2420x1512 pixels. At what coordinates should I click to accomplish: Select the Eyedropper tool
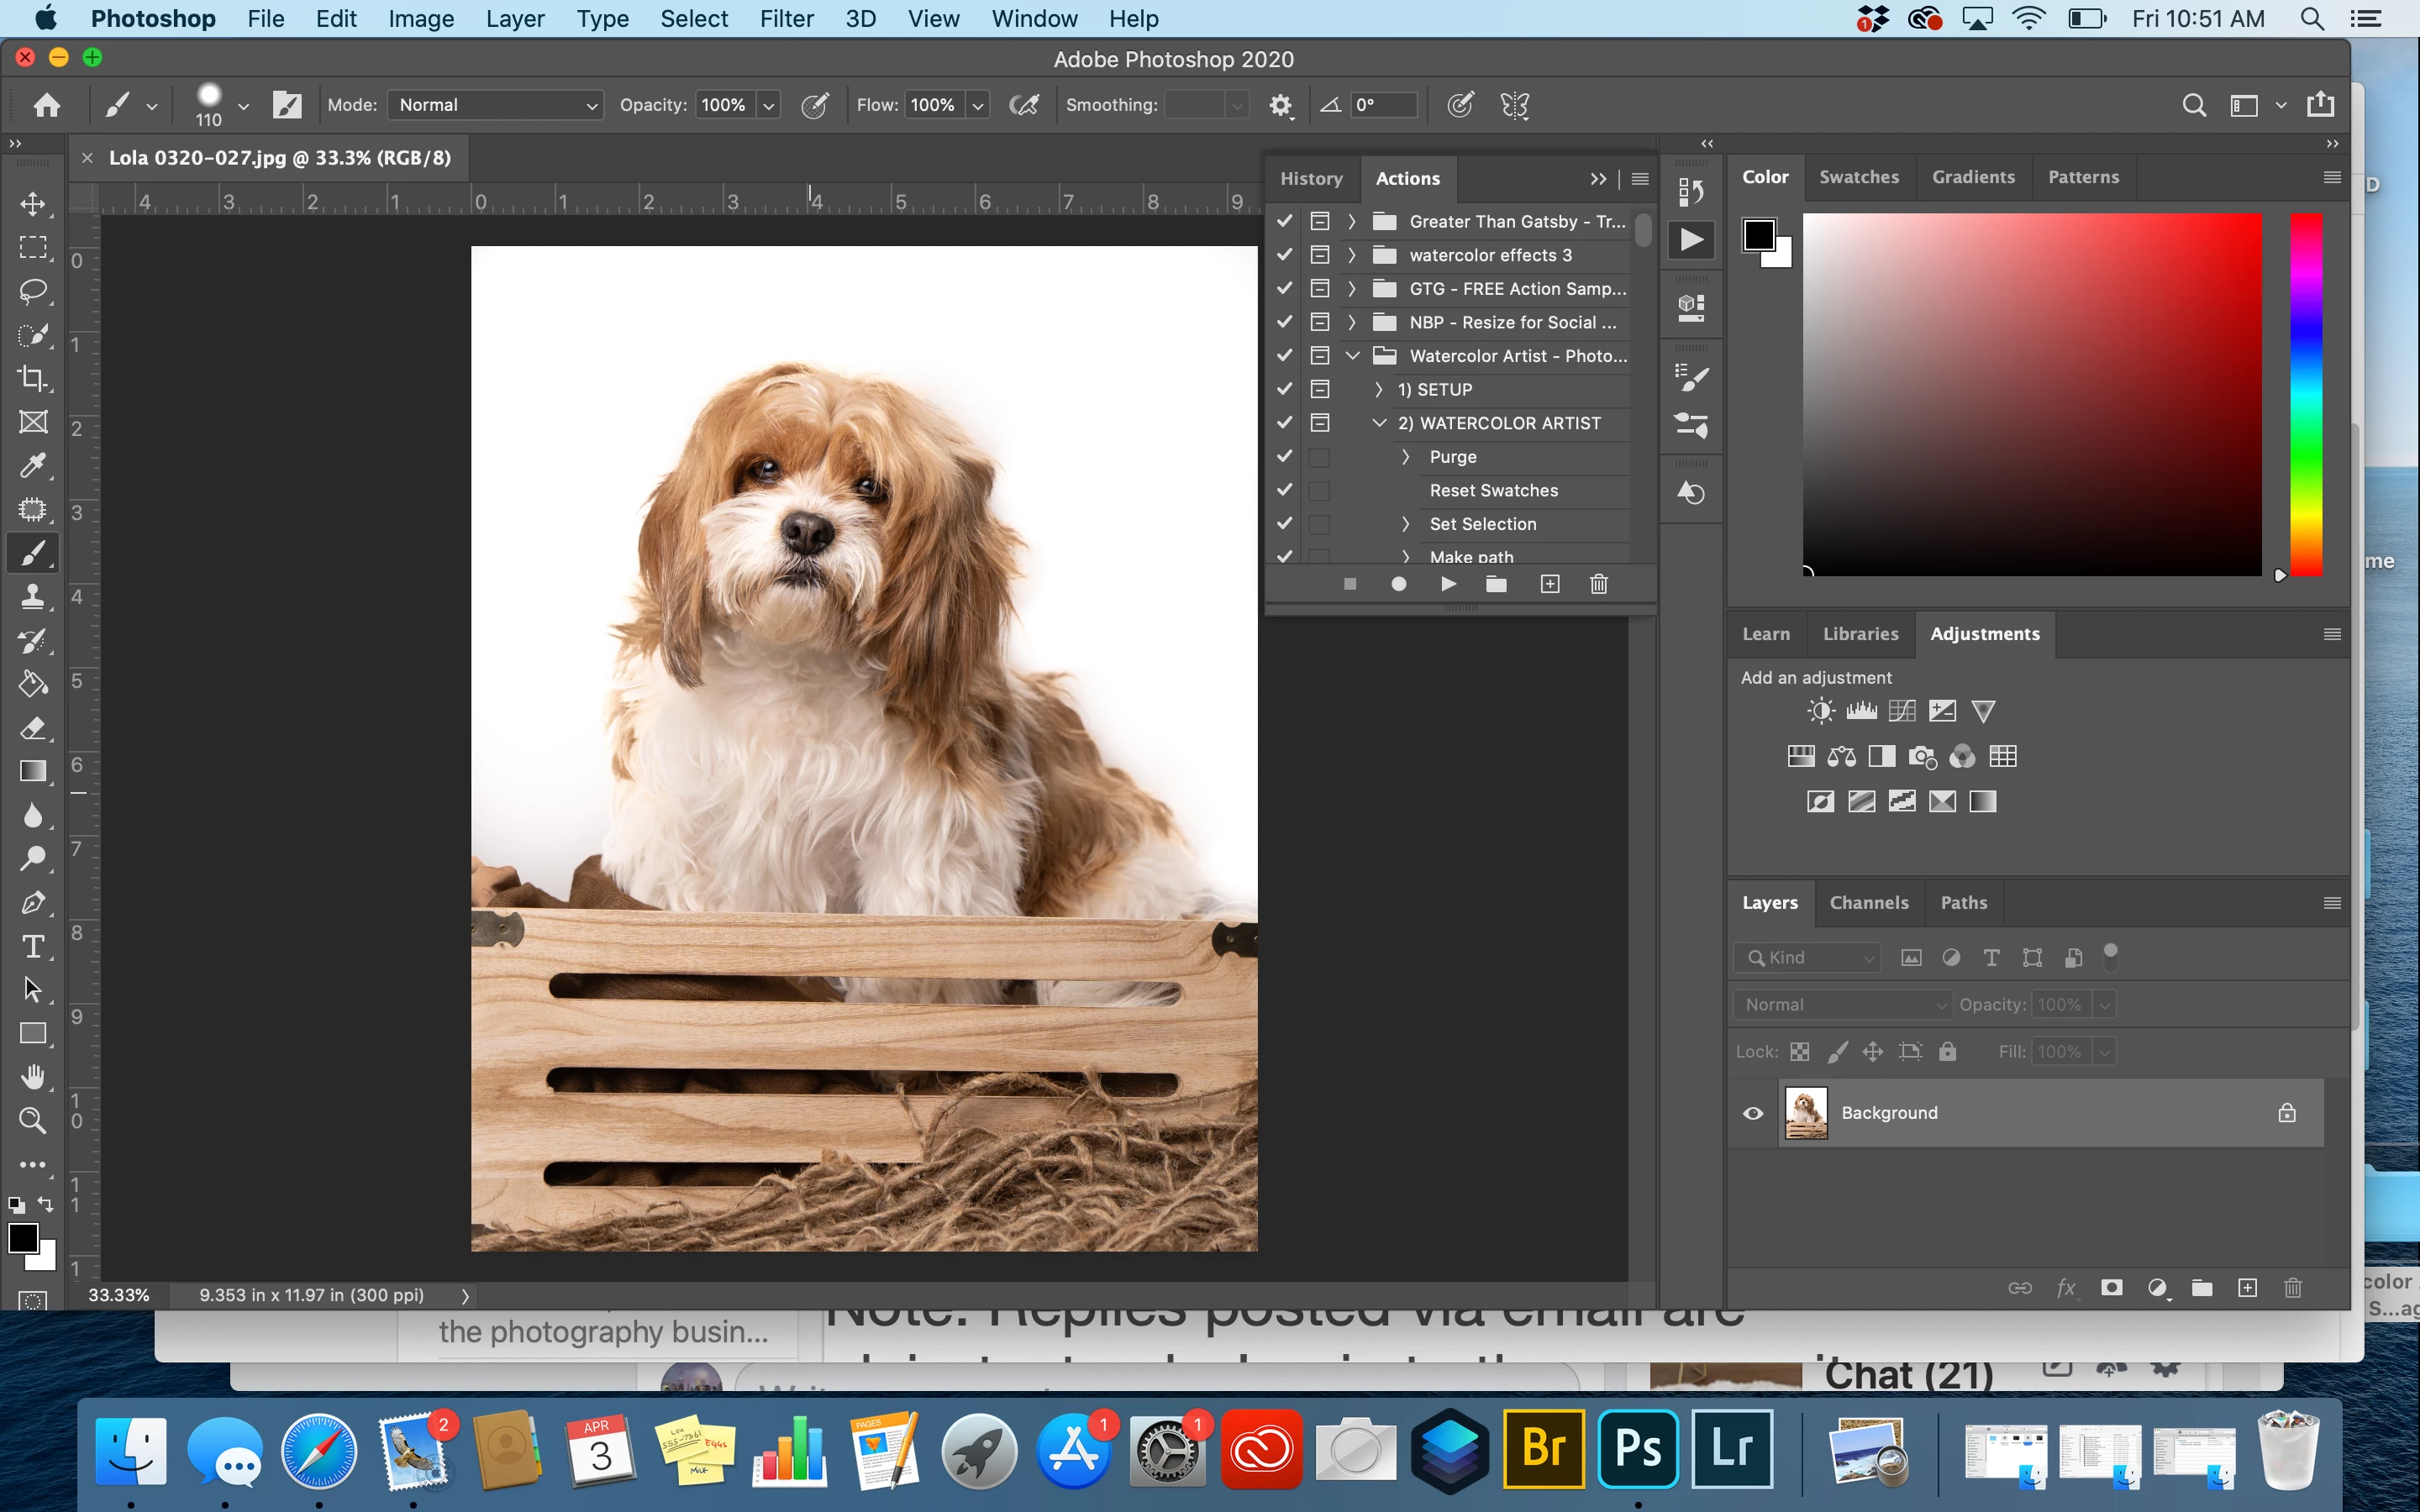(x=33, y=465)
